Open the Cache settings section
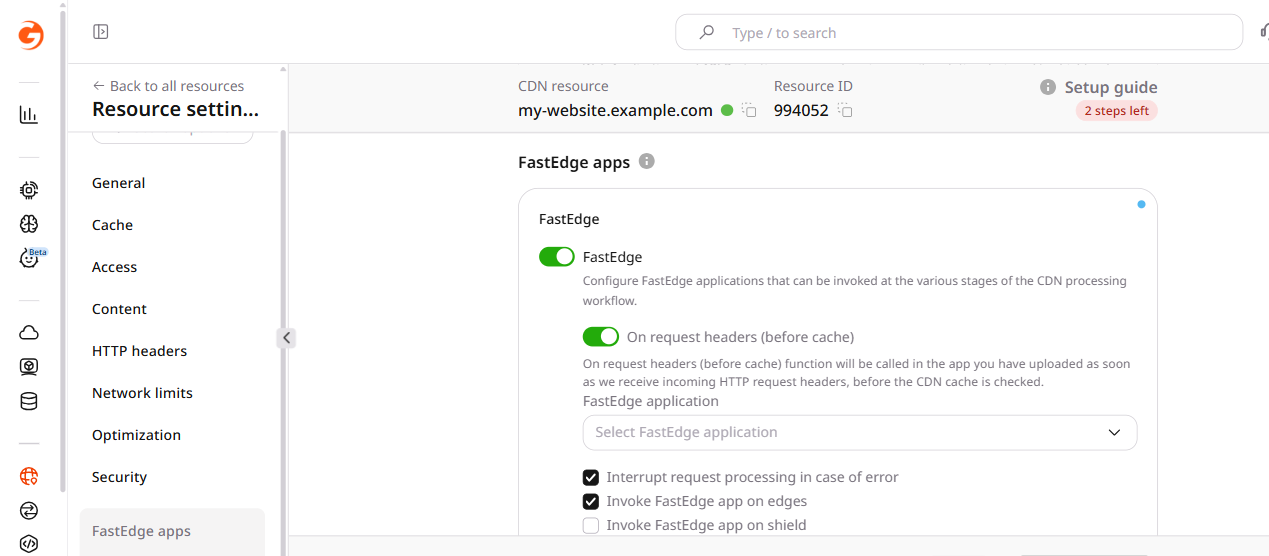The width and height of the screenshot is (1269, 556). point(112,225)
